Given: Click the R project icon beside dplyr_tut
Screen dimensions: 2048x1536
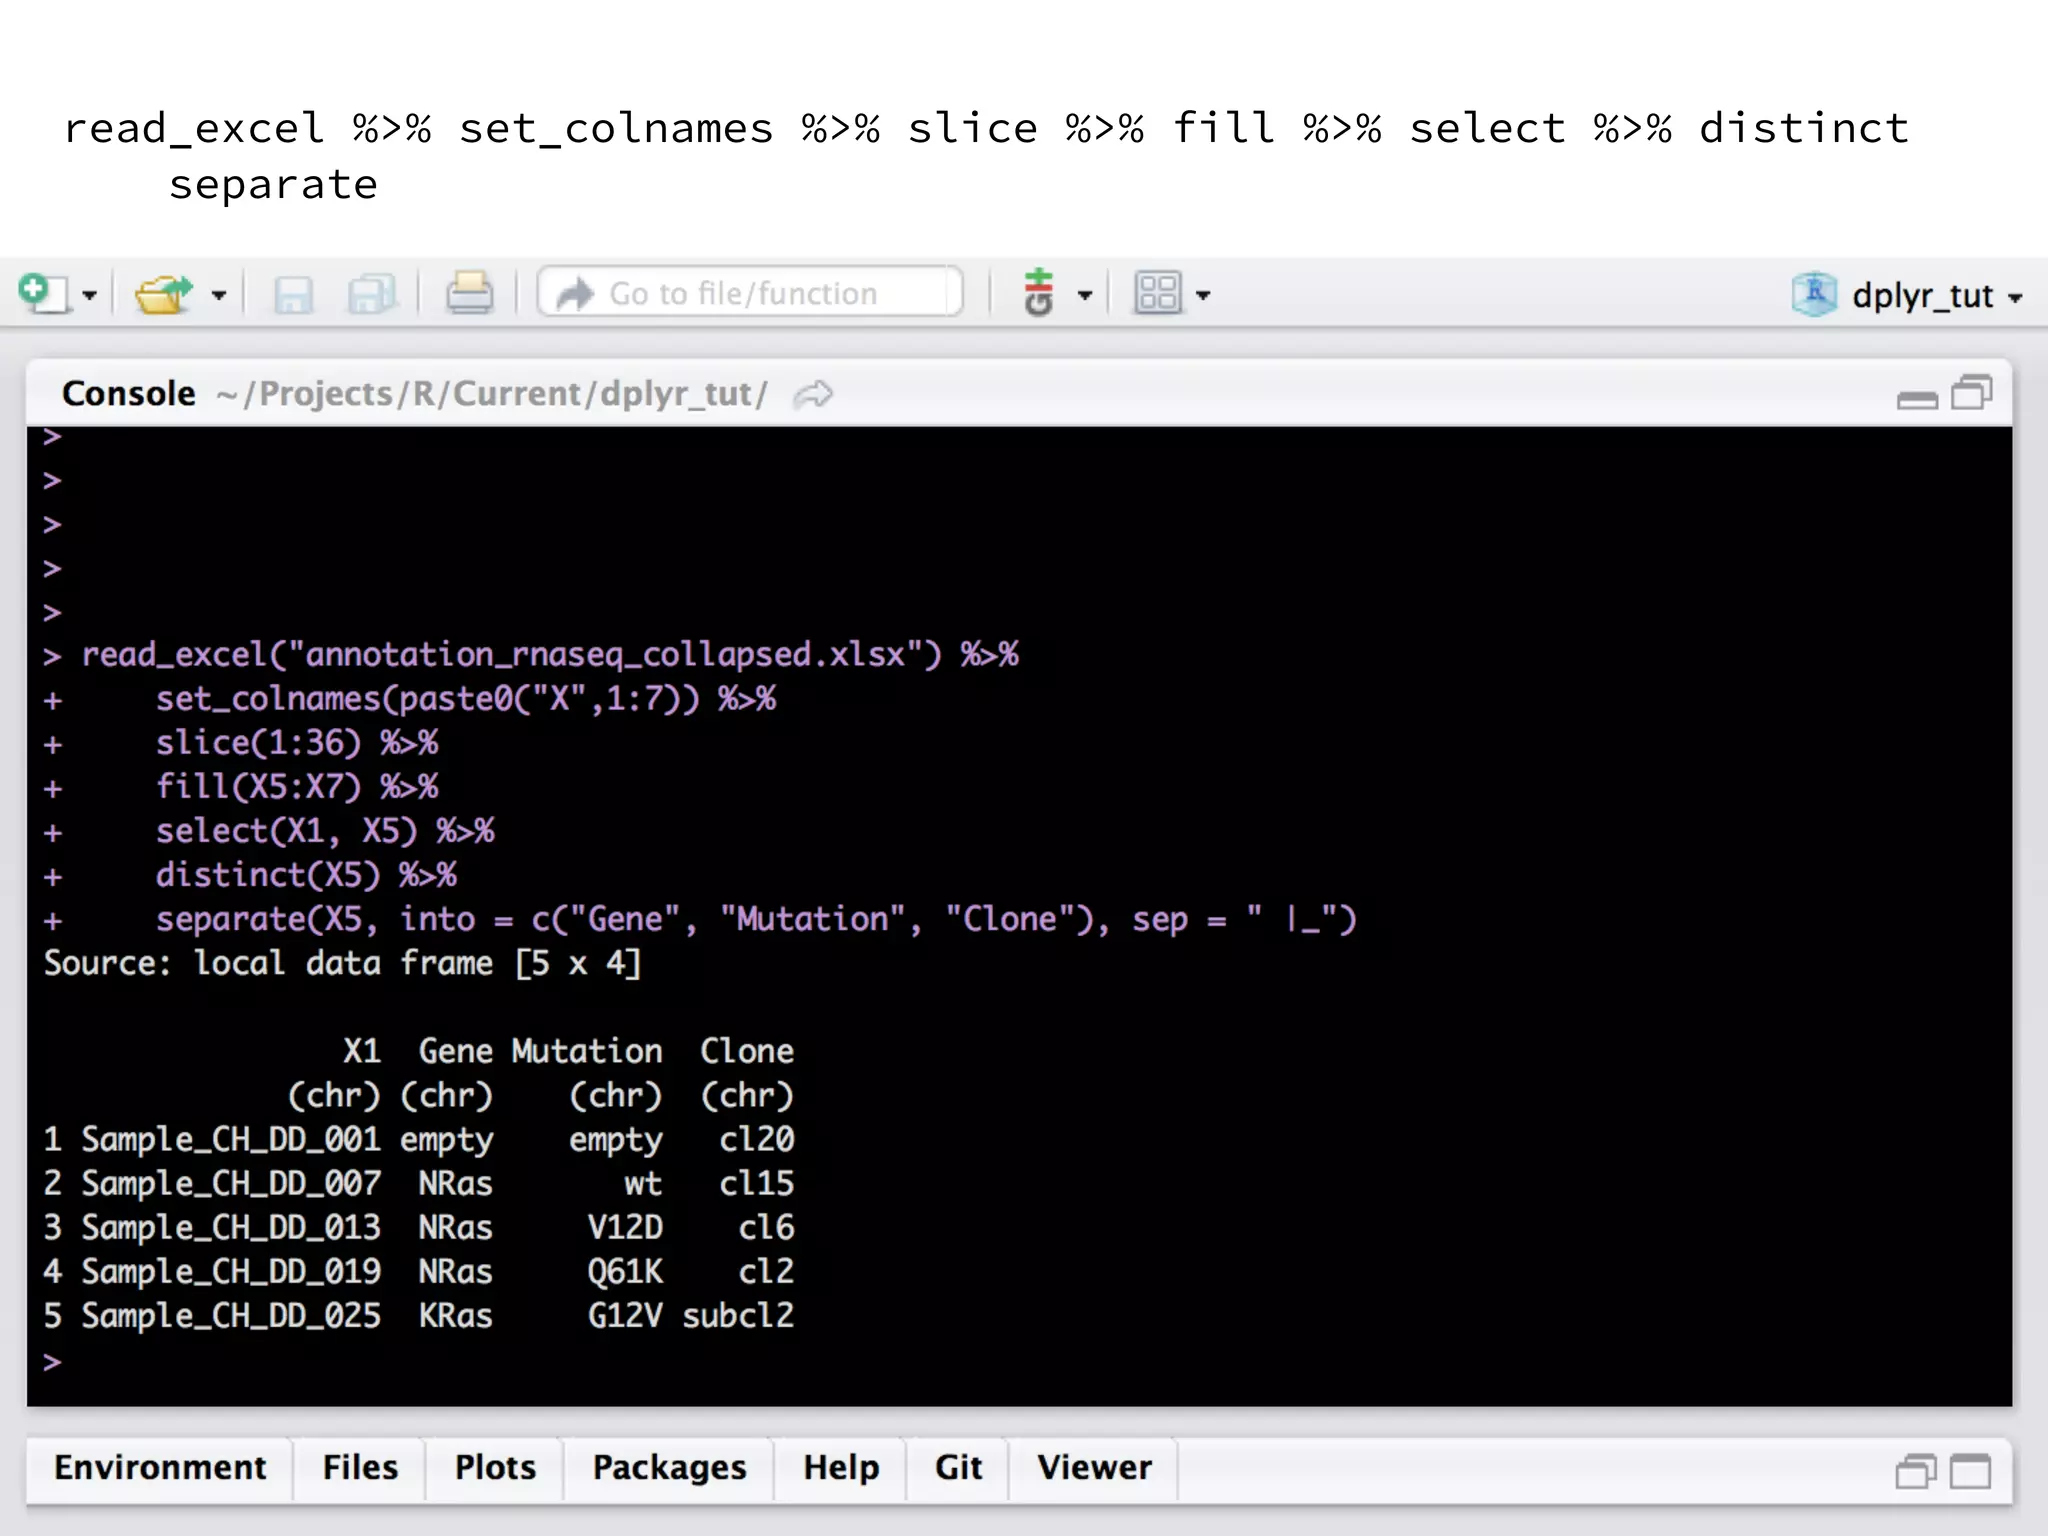Looking at the screenshot, I should 1815,294.
